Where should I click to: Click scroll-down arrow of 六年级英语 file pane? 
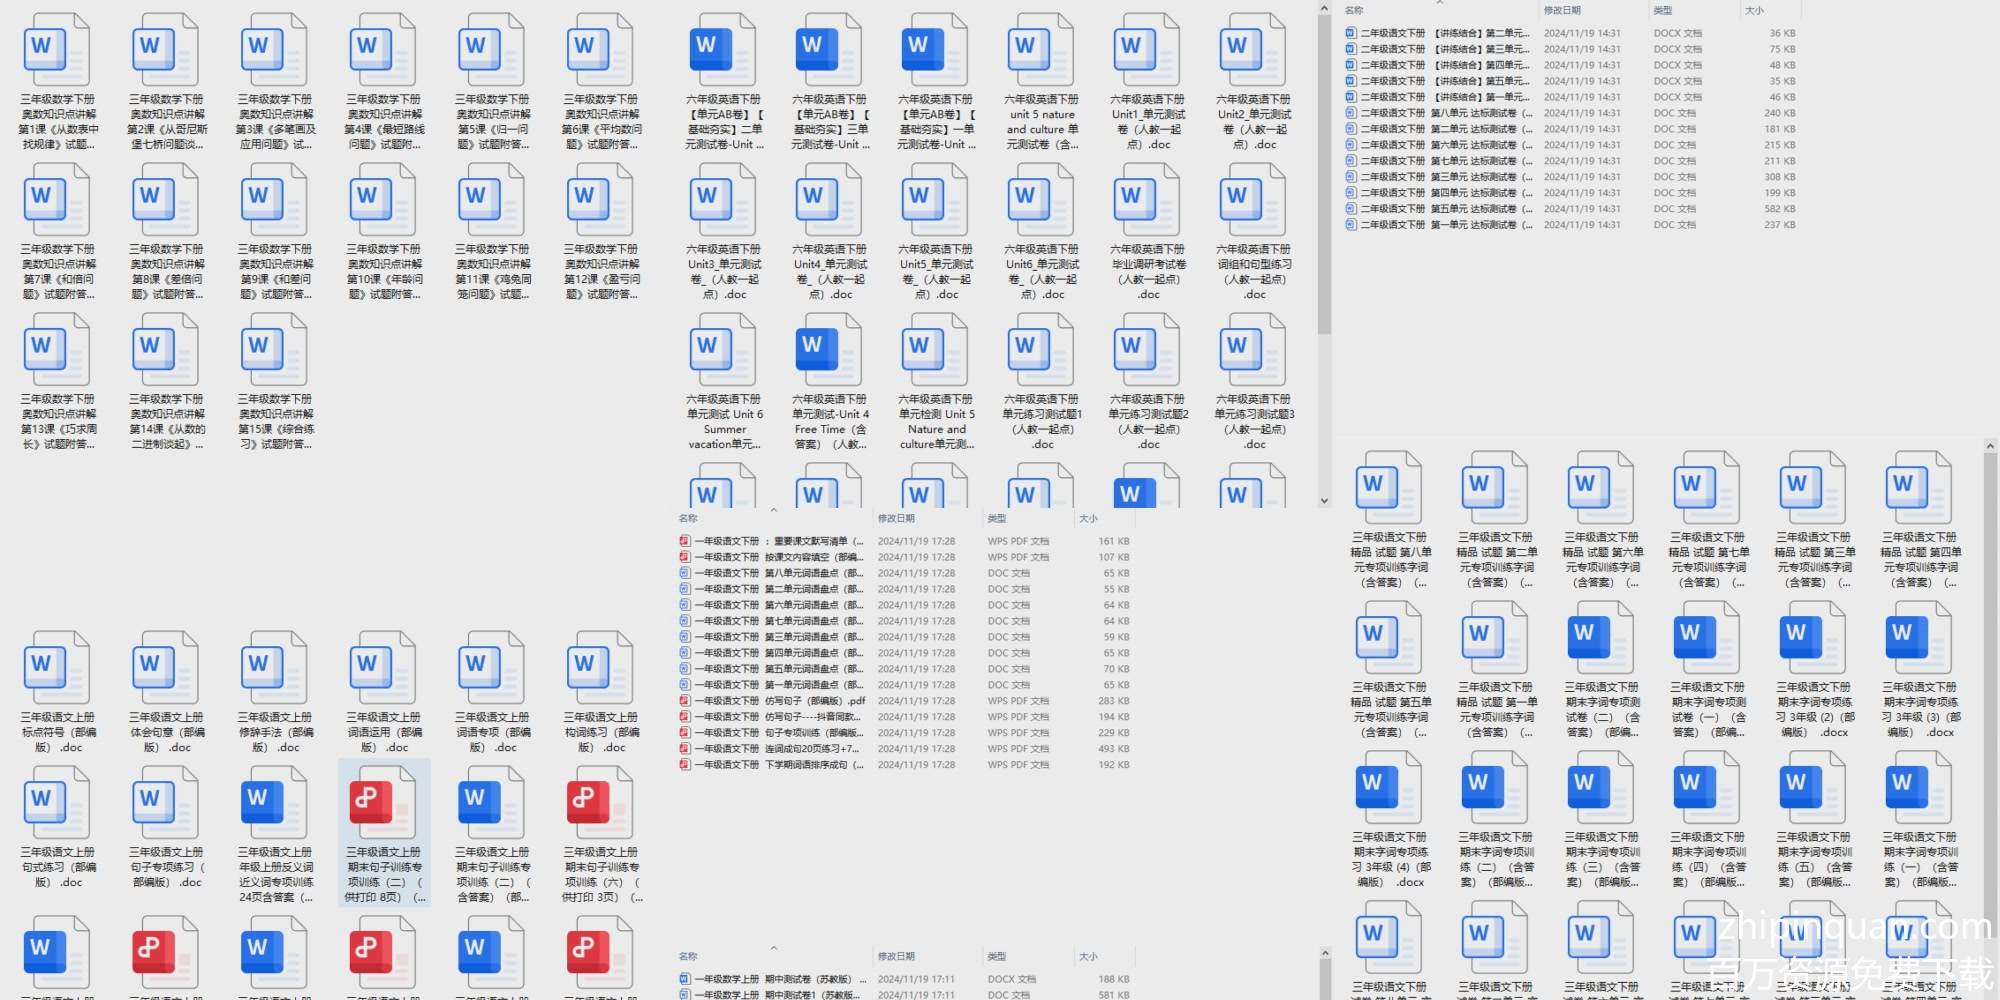tap(1324, 501)
